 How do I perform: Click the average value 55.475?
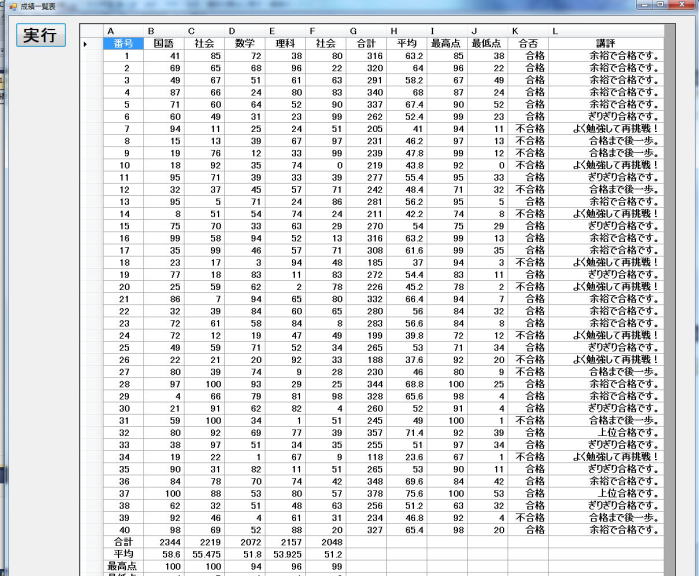205,554
